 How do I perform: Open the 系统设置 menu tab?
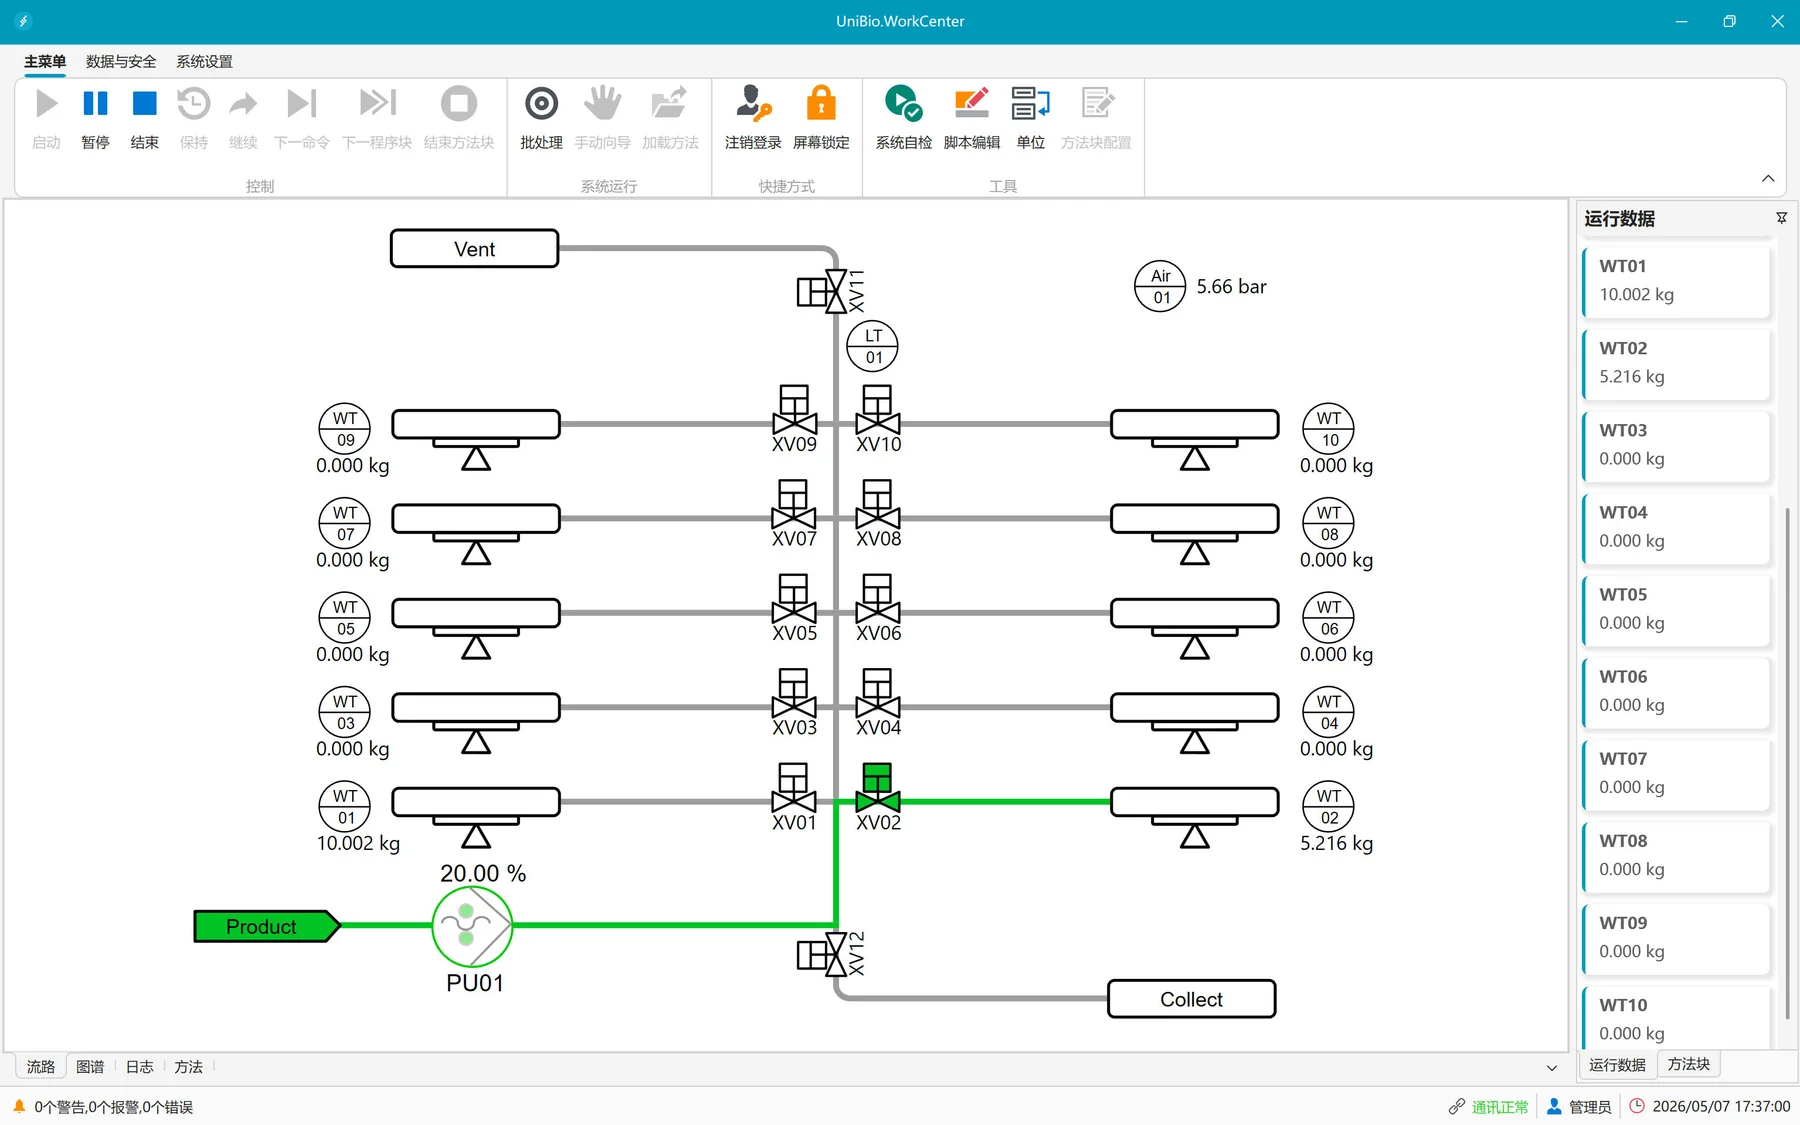pyautogui.click(x=204, y=61)
